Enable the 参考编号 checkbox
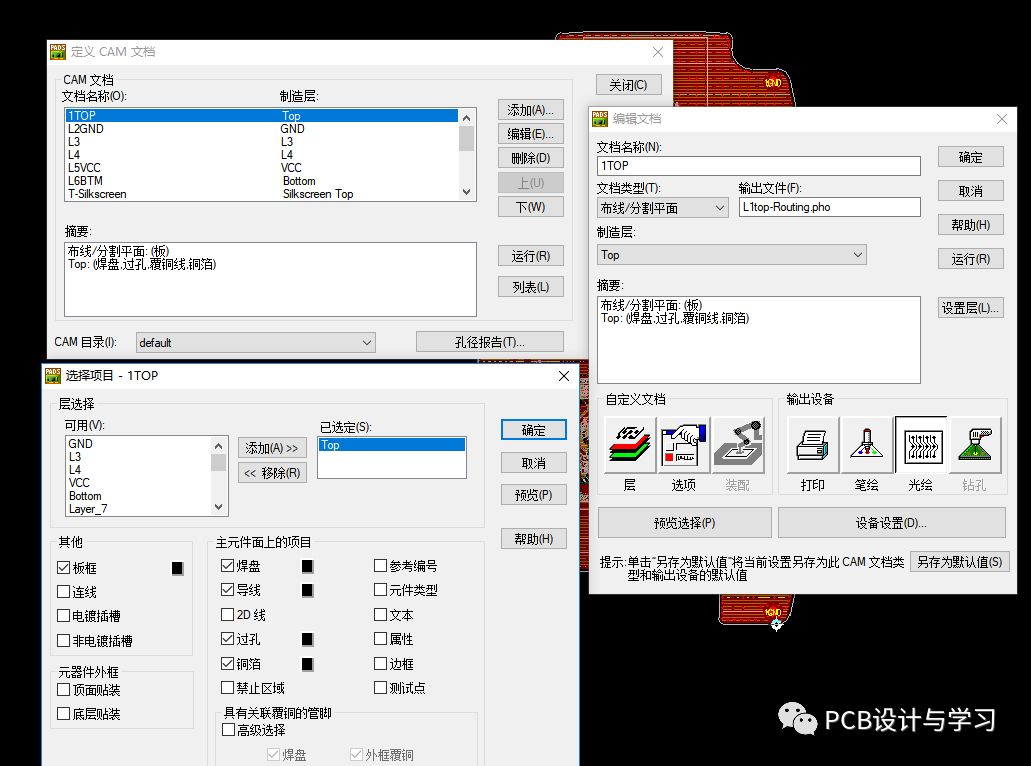 [380, 565]
